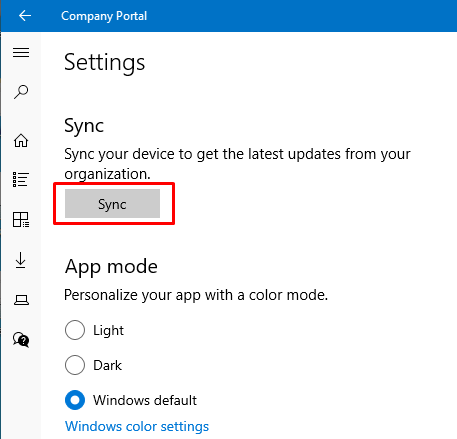This screenshot has height=439, width=457.
Task: Open the hamburger navigation menu
Action: coord(21,52)
